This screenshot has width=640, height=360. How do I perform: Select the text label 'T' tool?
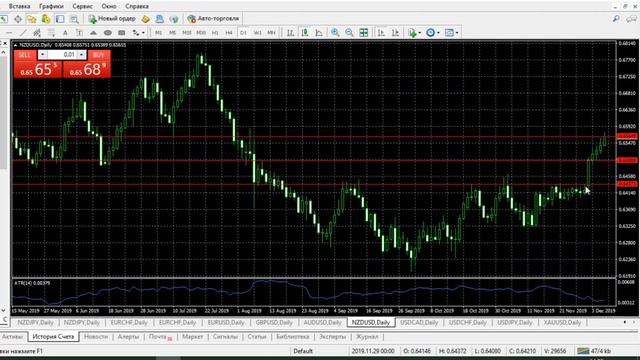[x=79, y=33]
